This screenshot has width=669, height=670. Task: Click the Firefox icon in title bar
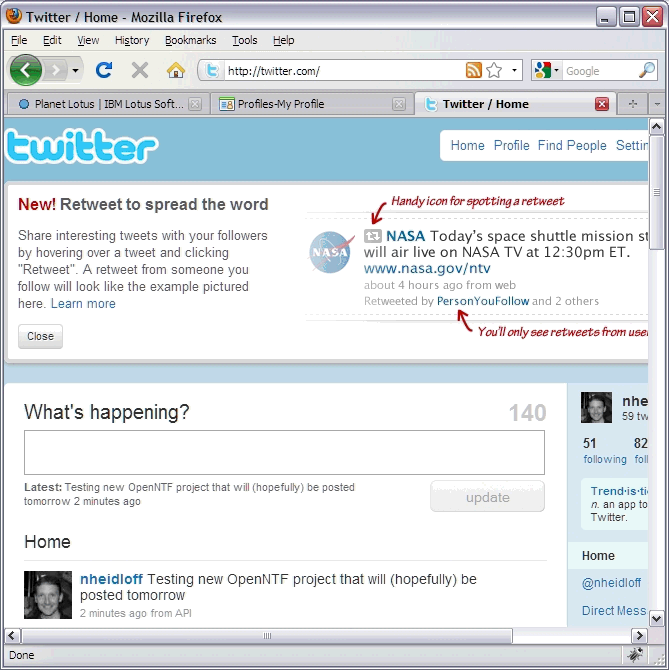click(x=13, y=16)
